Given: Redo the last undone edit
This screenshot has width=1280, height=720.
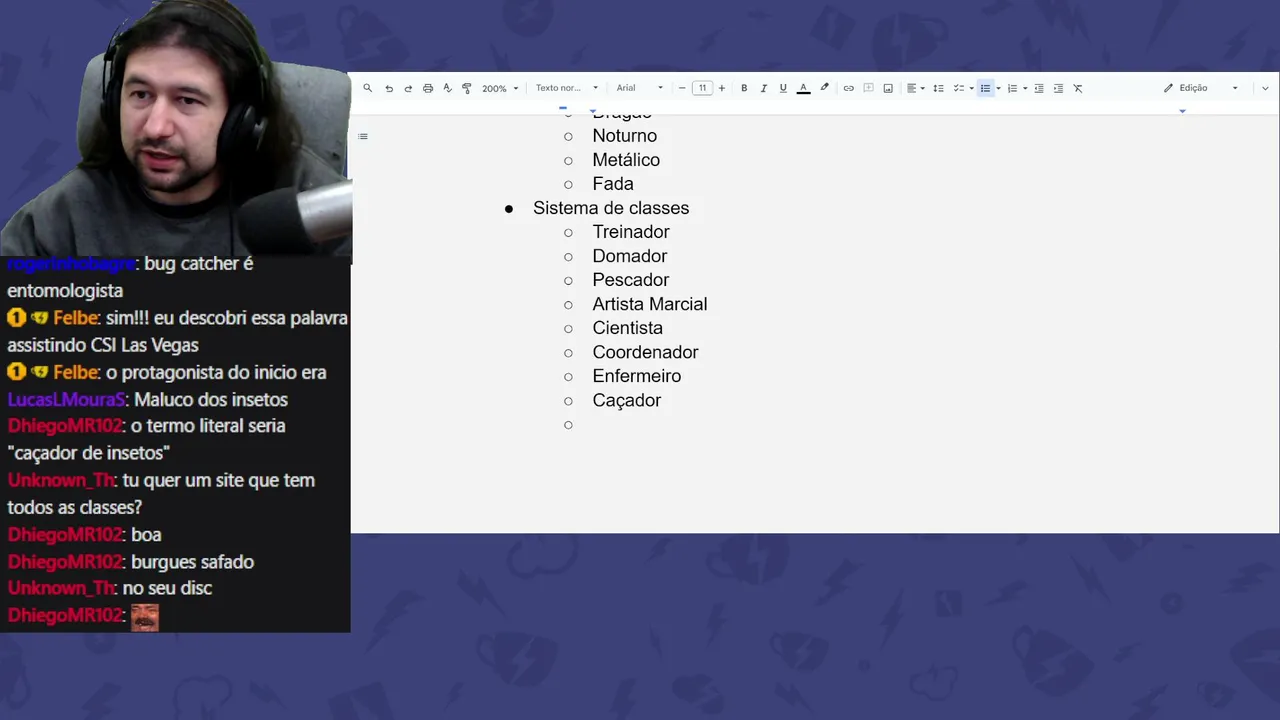Looking at the screenshot, I should [408, 88].
